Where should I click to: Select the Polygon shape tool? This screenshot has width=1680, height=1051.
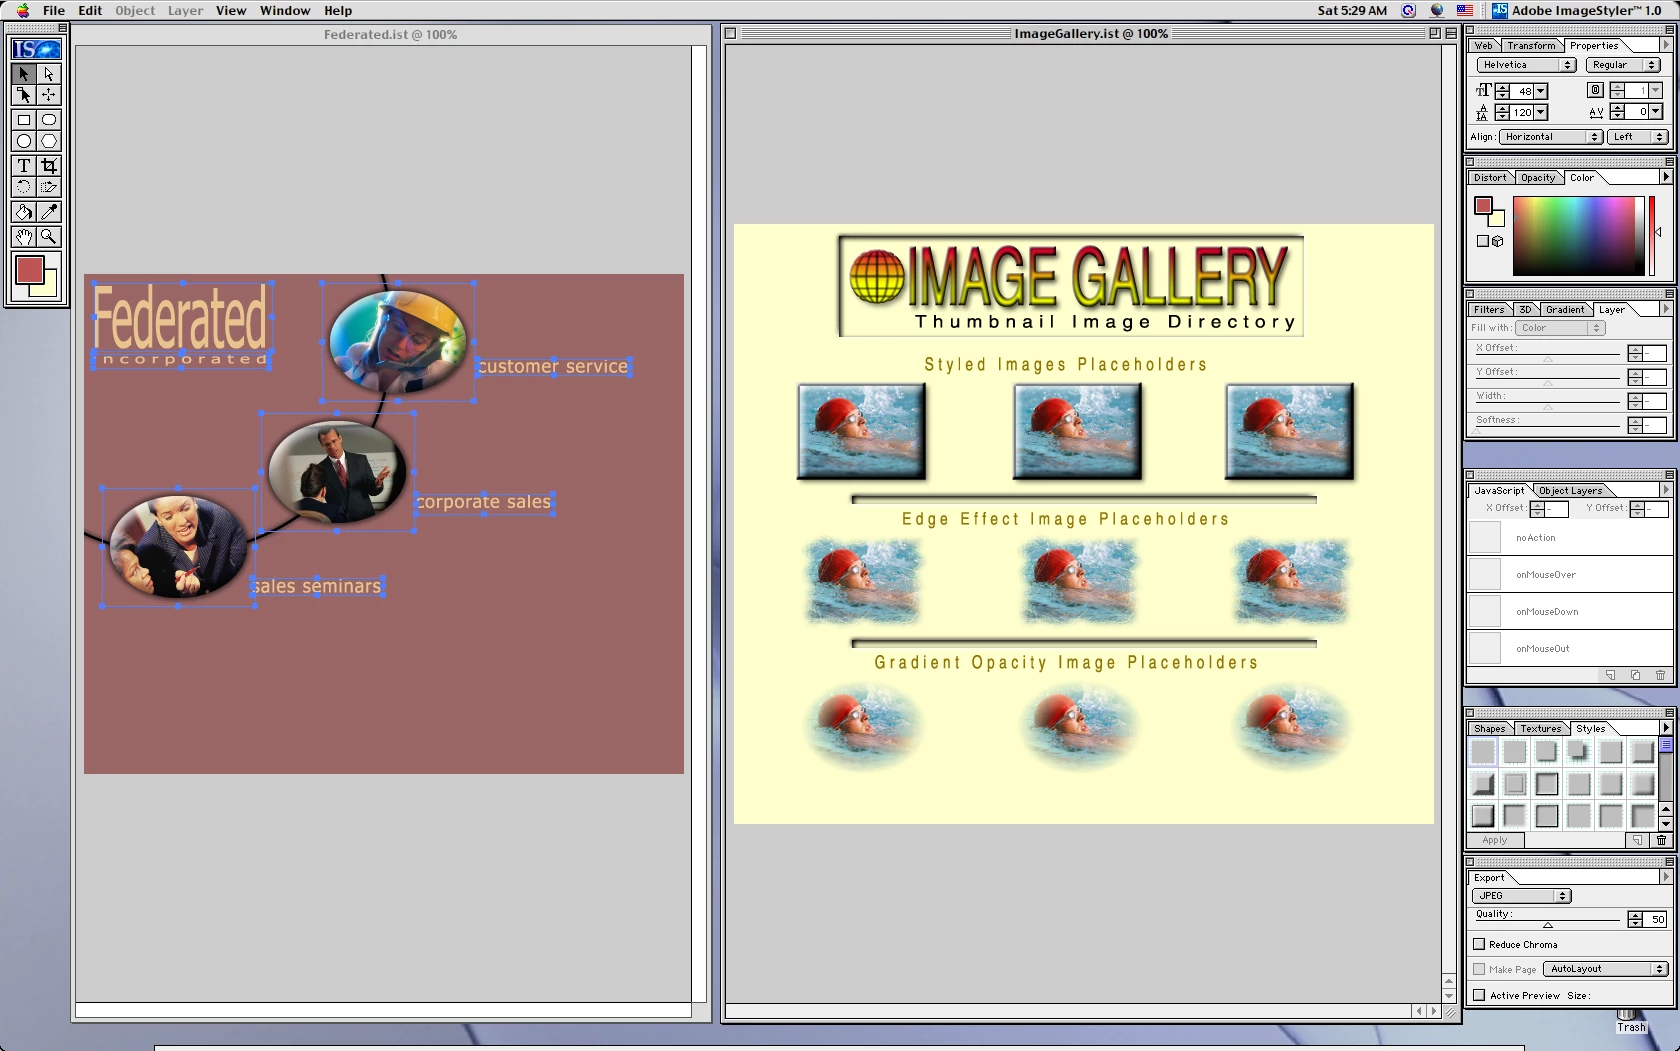pos(49,141)
